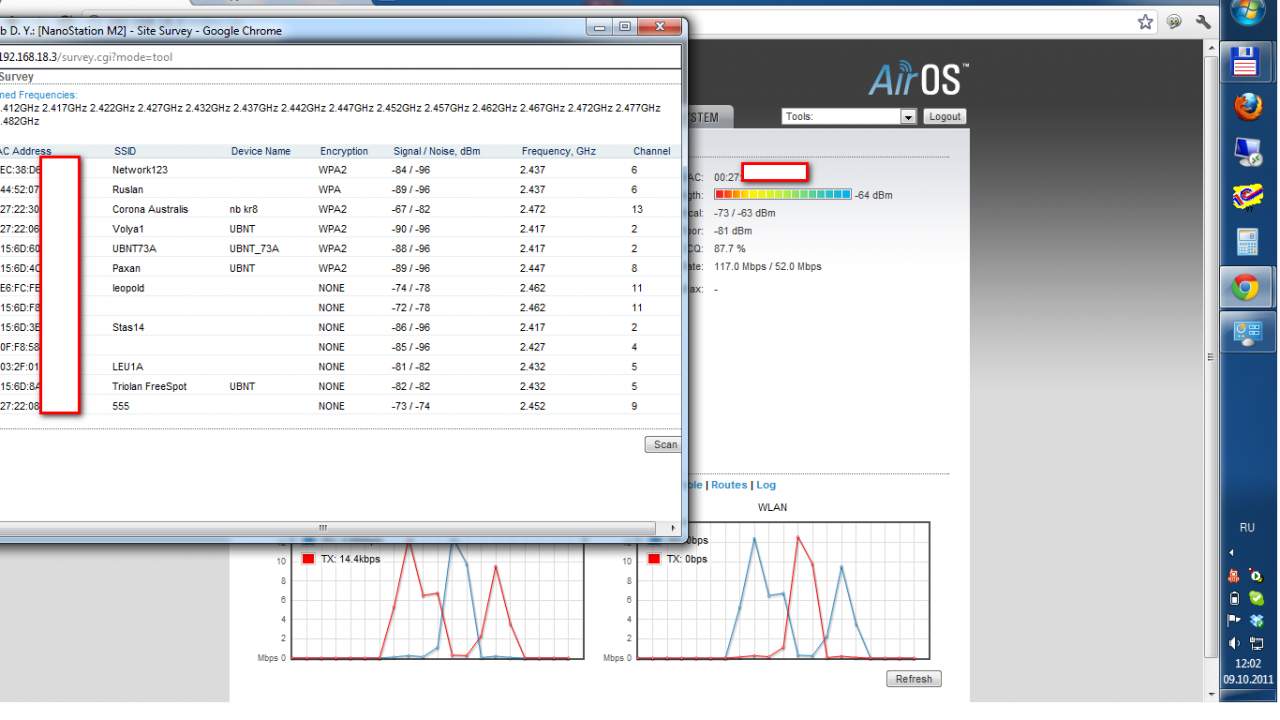
Task: Sort table by Encryption column header
Action: tap(344, 152)
